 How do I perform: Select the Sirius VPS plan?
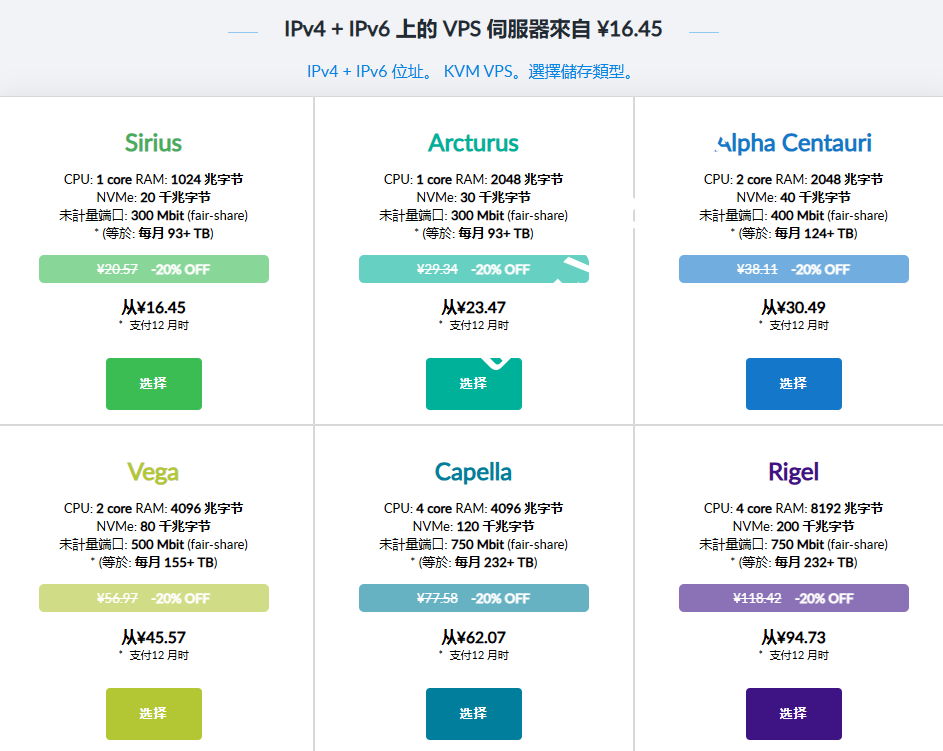point(153,383)
